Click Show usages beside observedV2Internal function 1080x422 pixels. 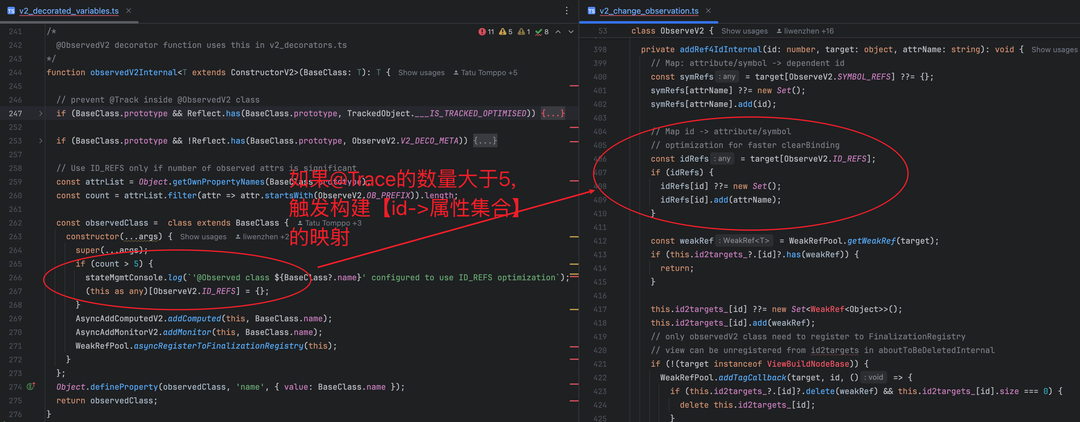pos(422,72)
